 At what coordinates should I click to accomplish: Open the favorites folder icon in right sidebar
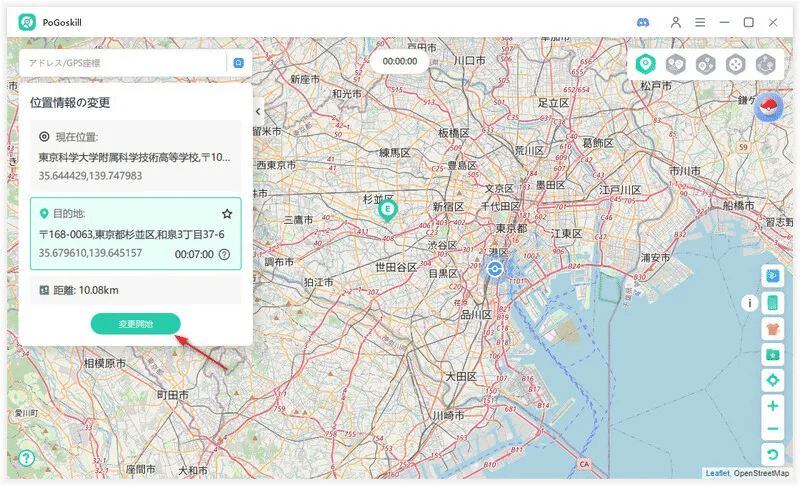point(772,354)
